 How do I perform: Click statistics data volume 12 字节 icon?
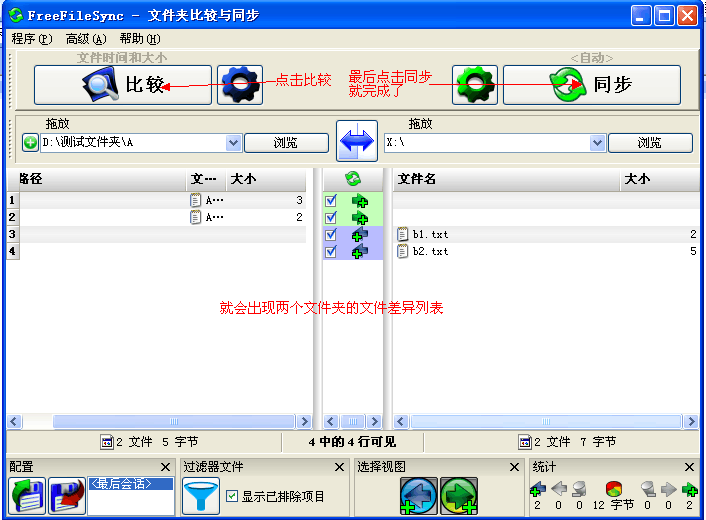pyautogui.click(x=614, y=488)
